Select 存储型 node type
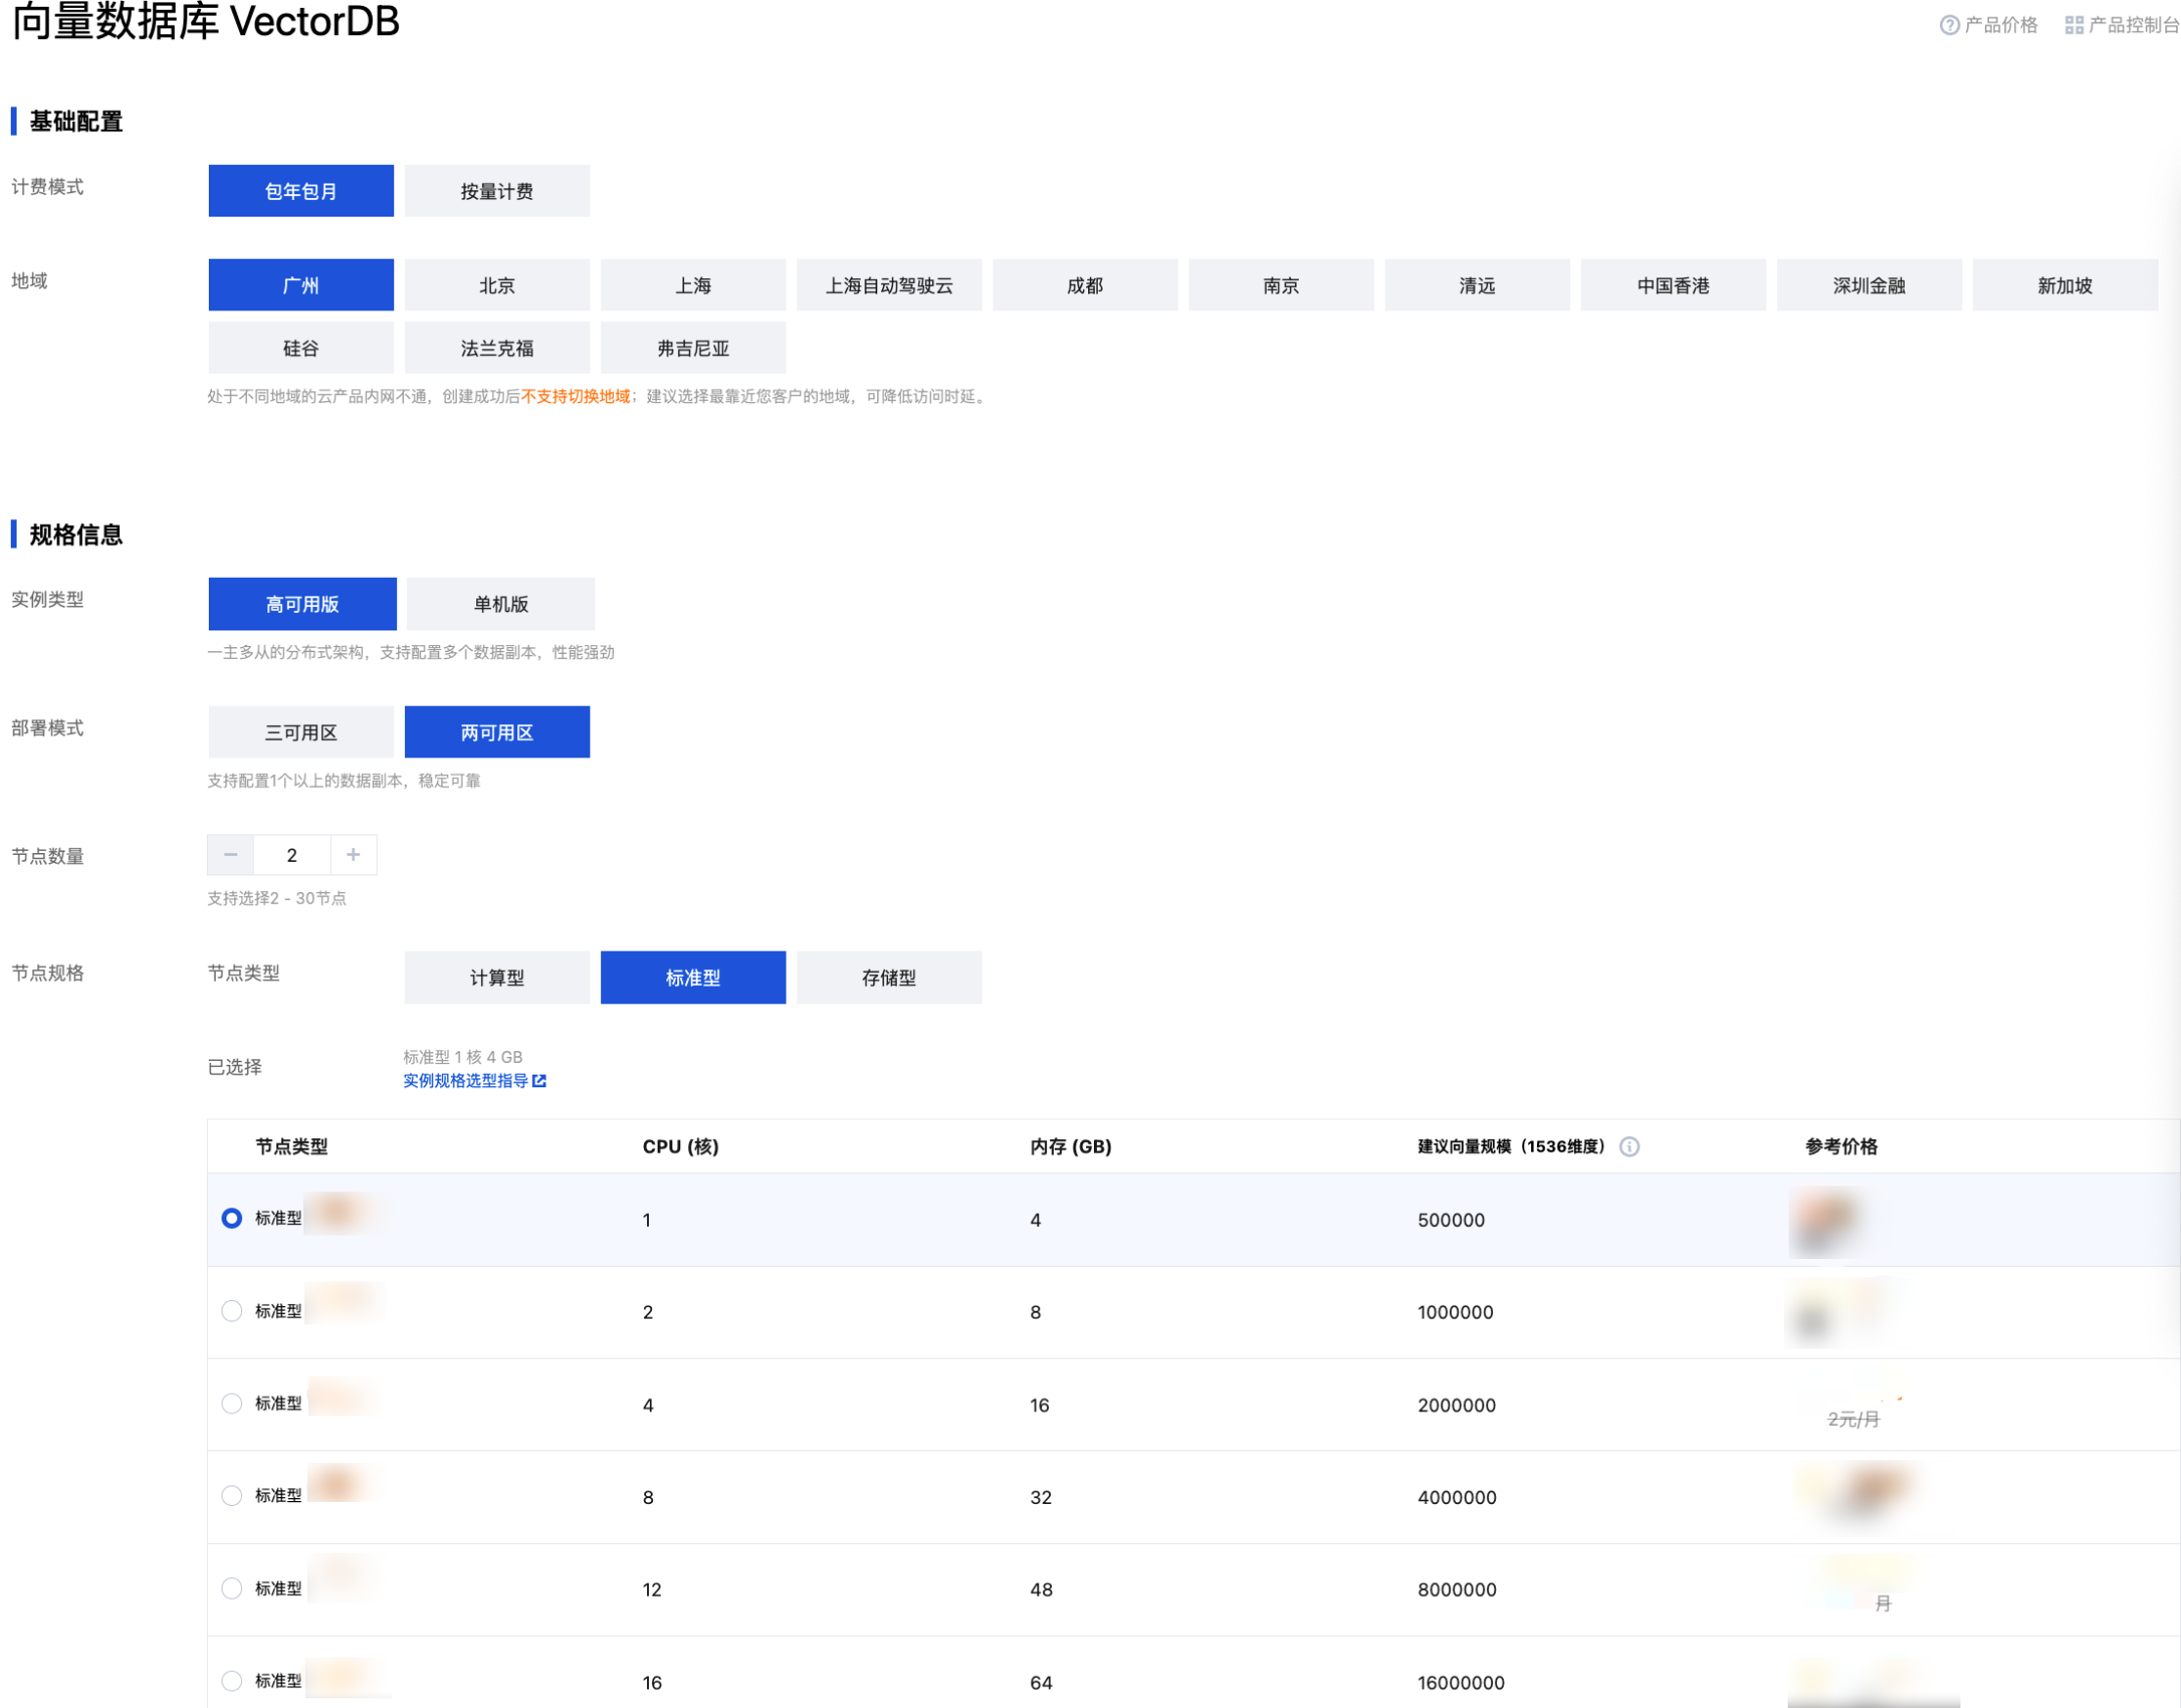The image size is (2181, 1708). (x=889, y=977)
